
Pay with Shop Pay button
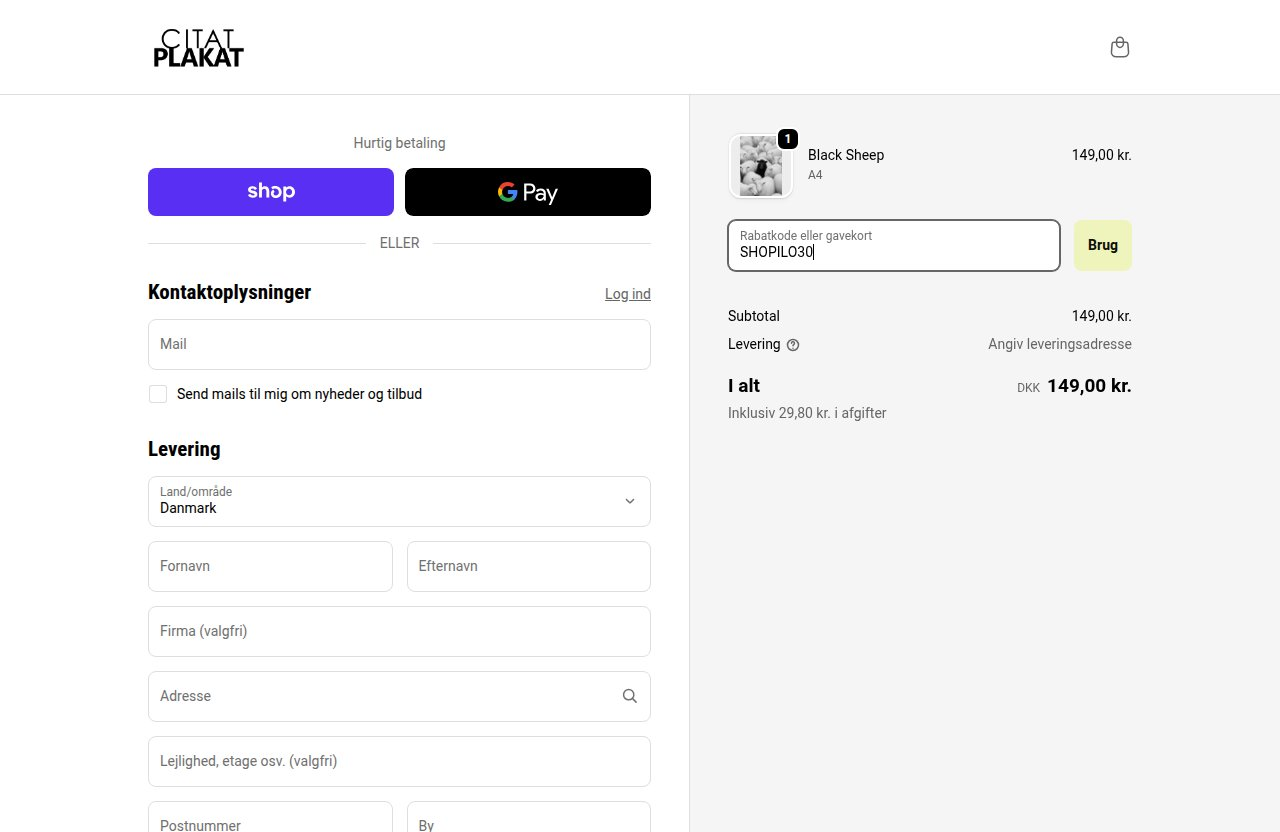pos(271,192)
